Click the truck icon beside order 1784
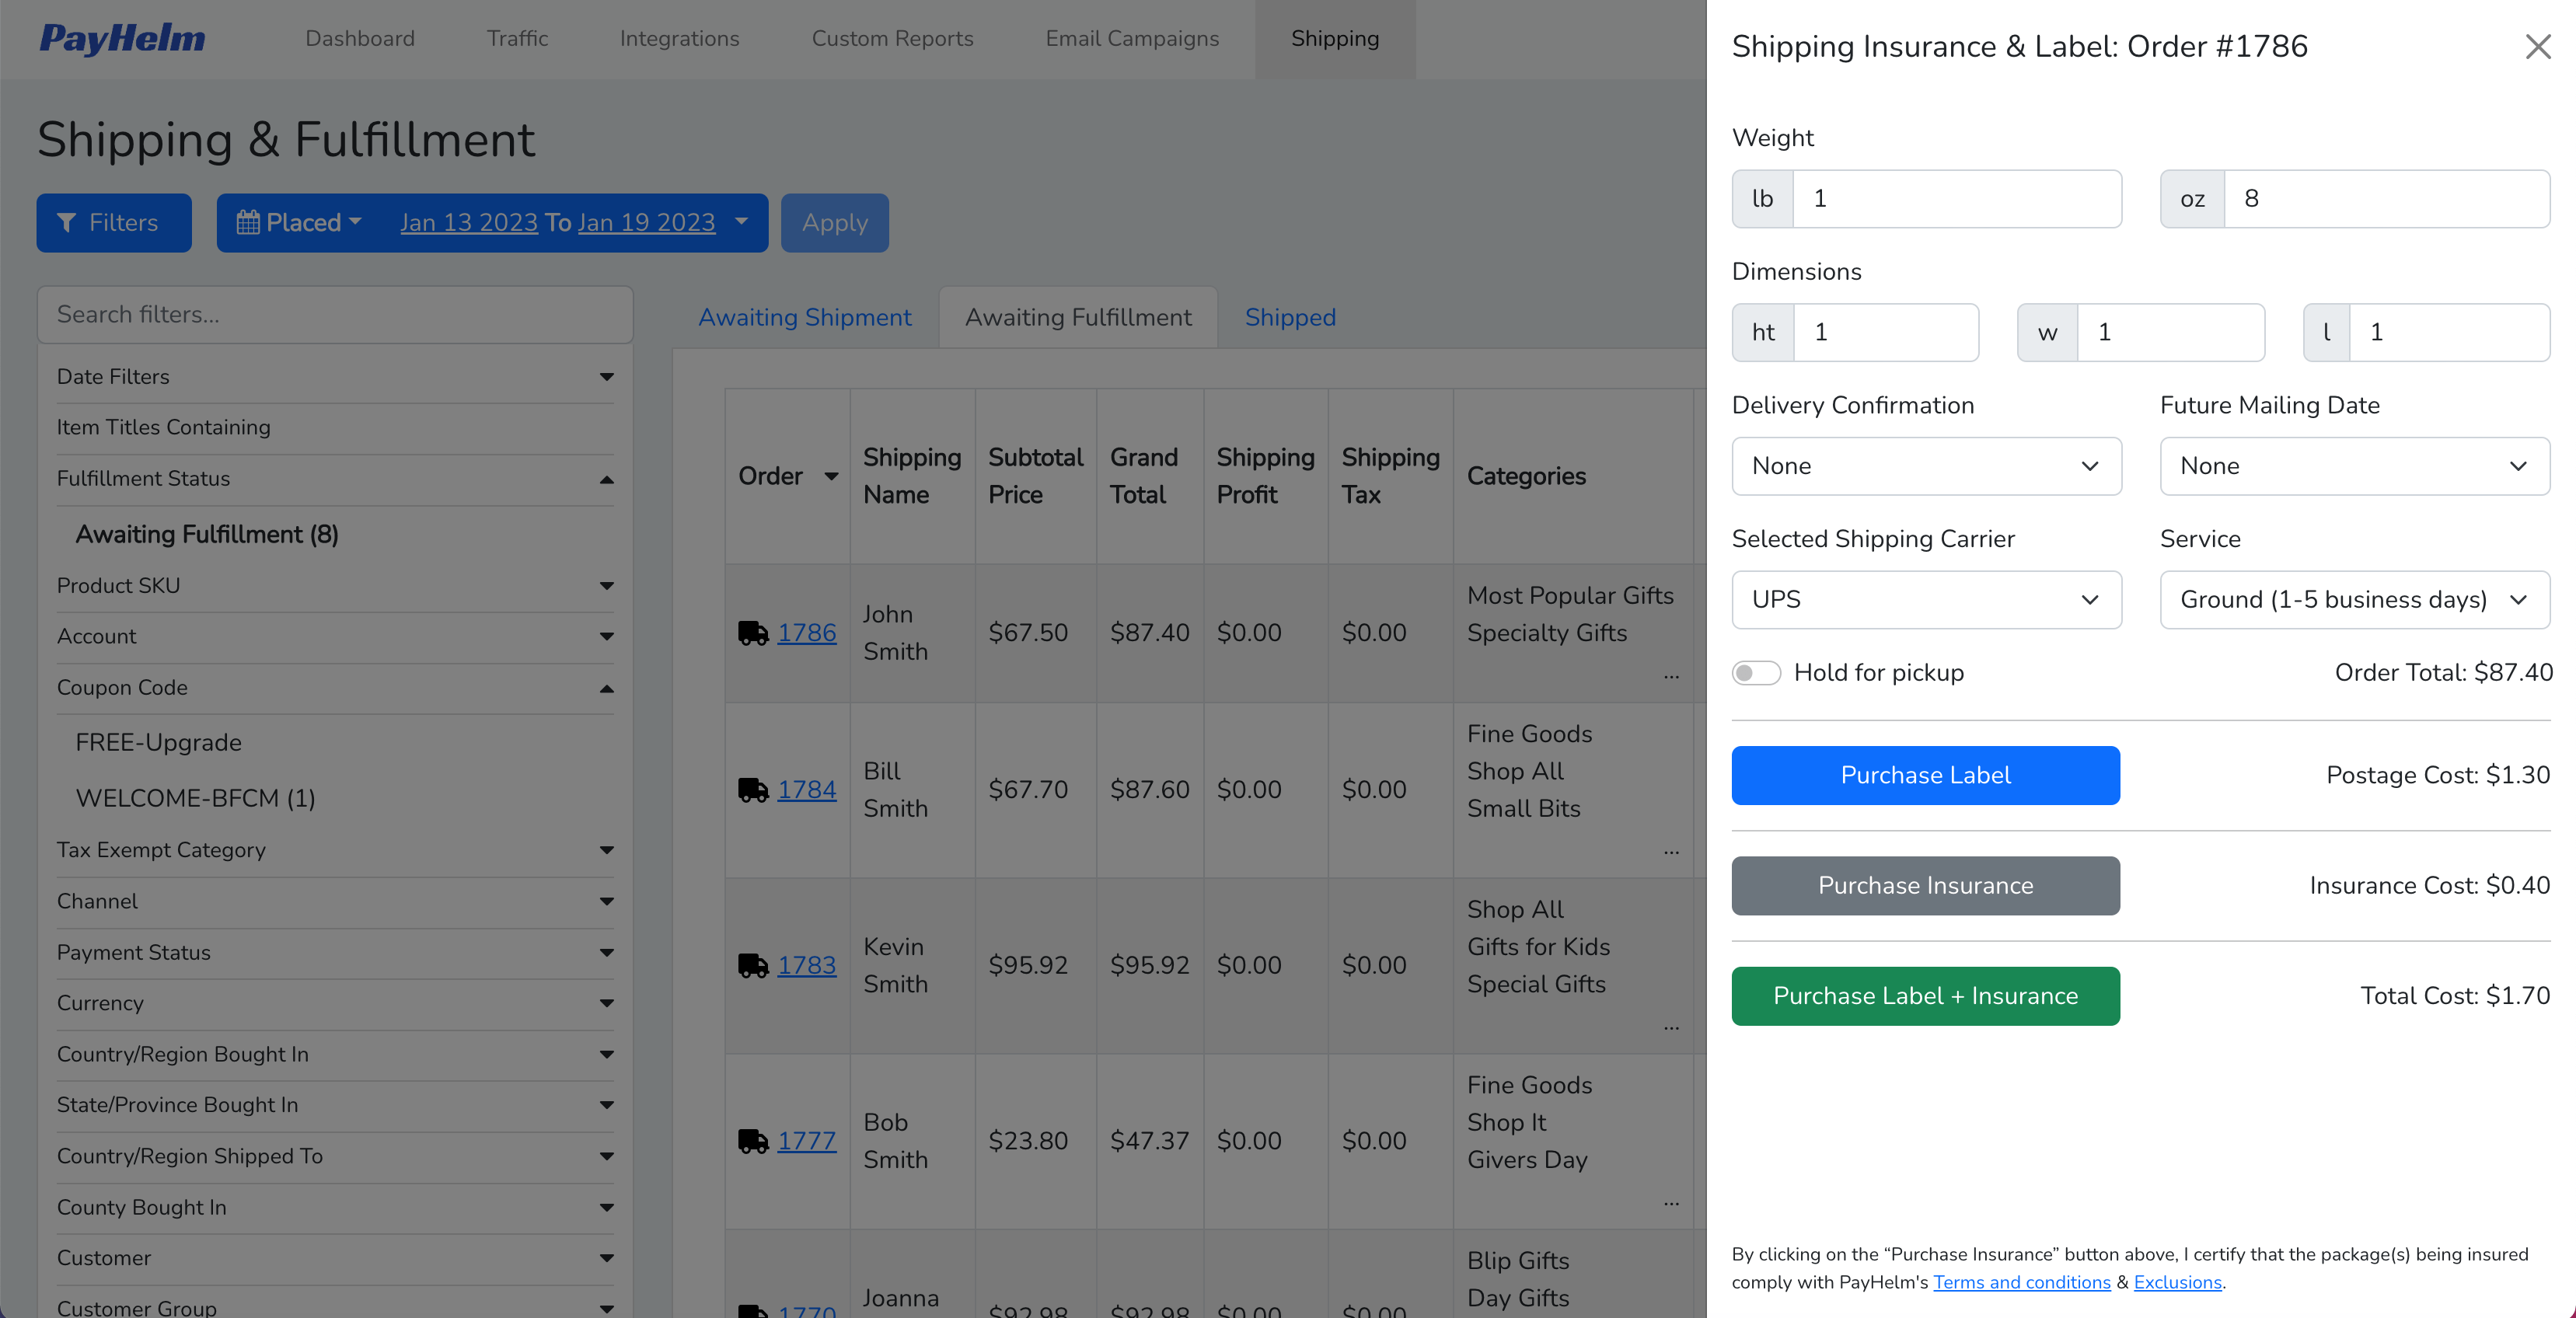Screen dimensions: 2576x1318 tap(752, 790)
